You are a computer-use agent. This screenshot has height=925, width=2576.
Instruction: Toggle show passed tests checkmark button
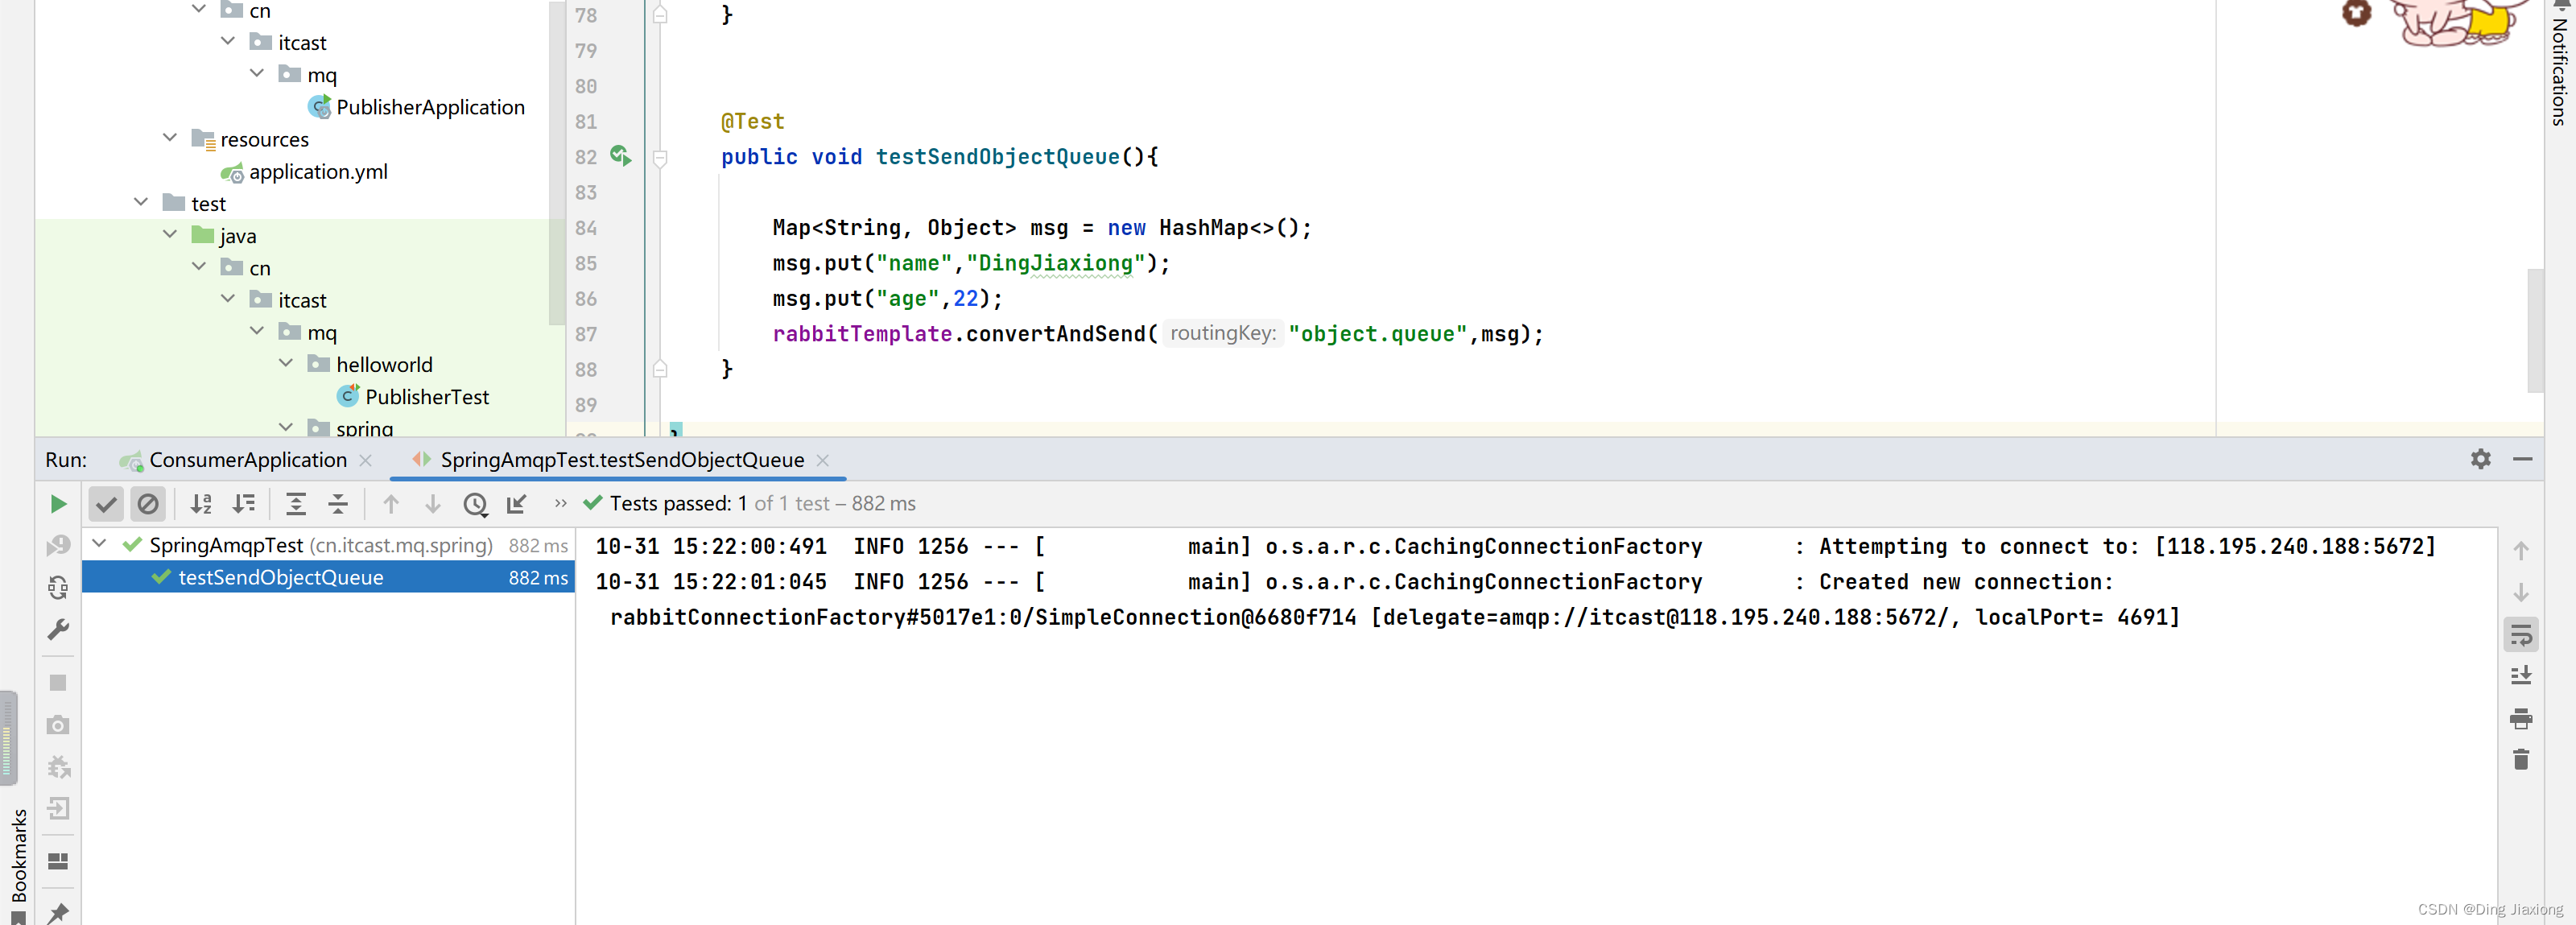click(x=106, y=504)
